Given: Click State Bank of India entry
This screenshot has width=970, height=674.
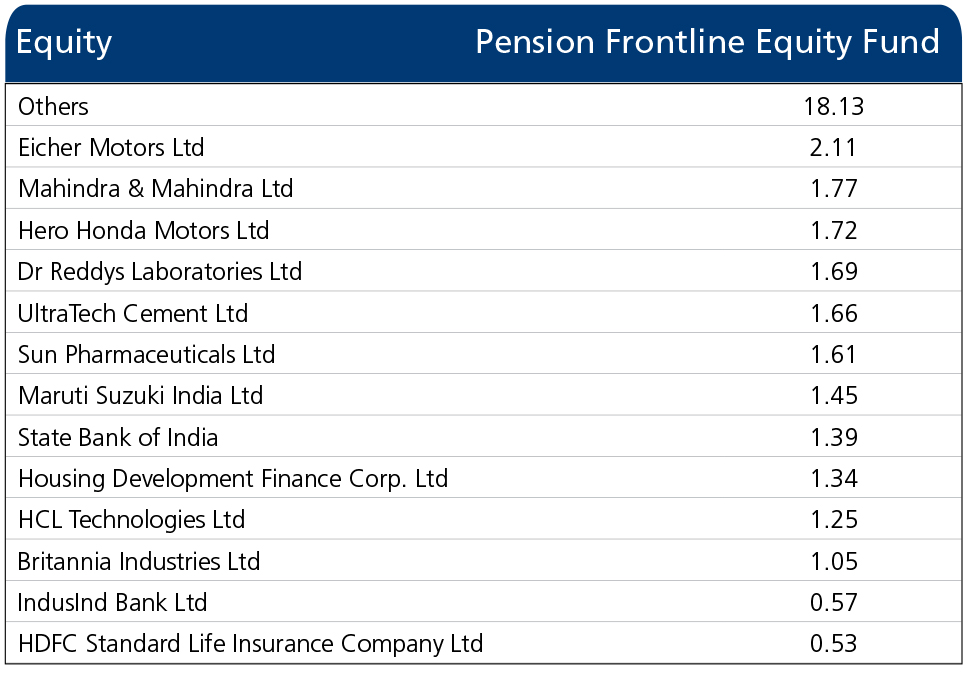Looking at the screenshot, I should click(x=118, y=437).
